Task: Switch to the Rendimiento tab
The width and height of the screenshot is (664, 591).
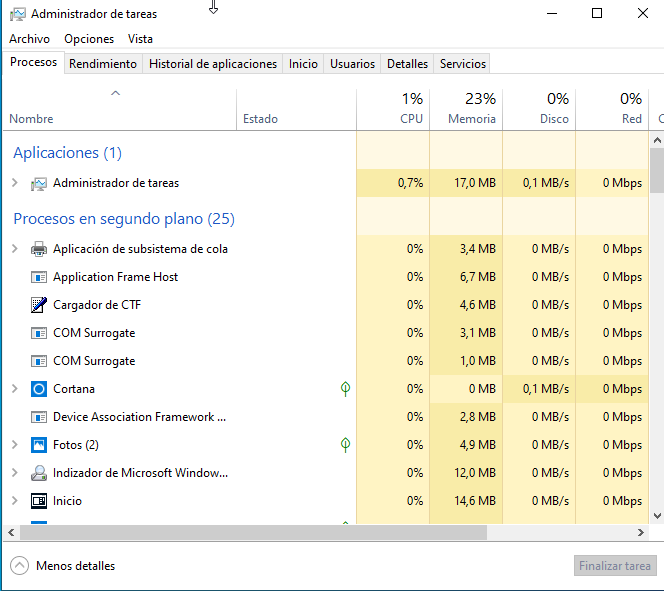Action: tap(103, 64)
